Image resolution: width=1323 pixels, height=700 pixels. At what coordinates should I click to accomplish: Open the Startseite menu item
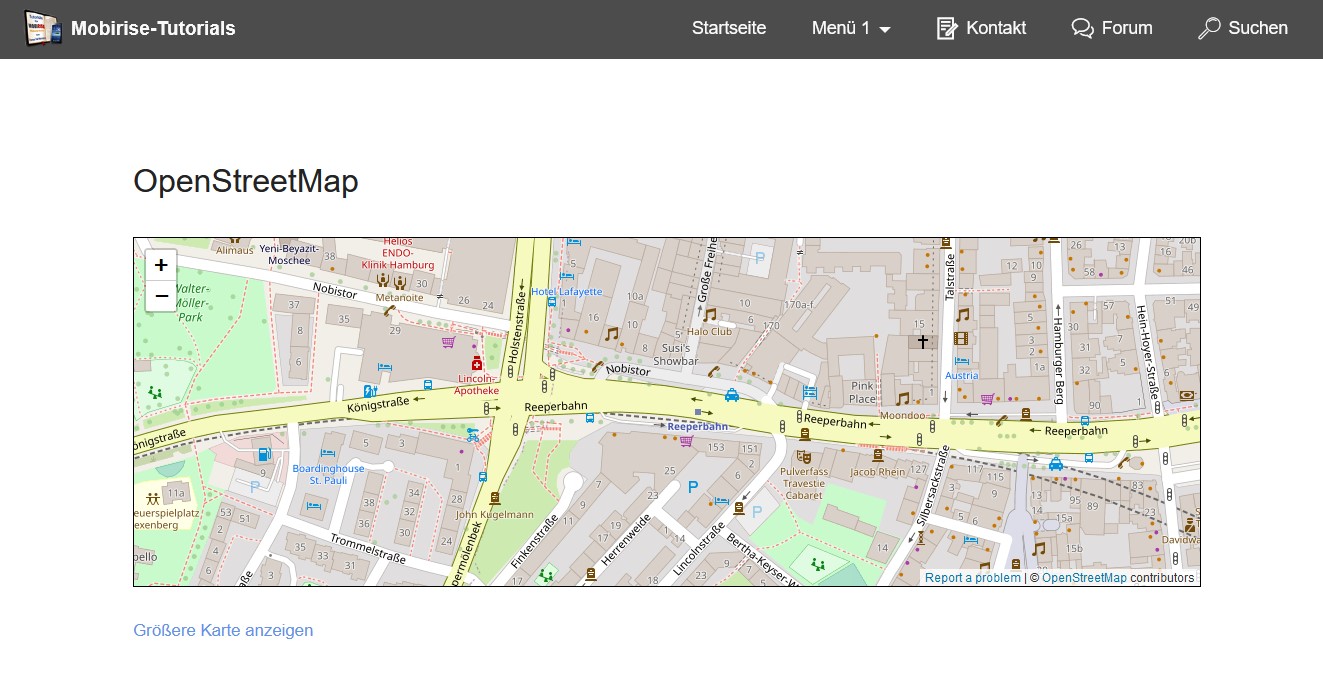(729, 28)
